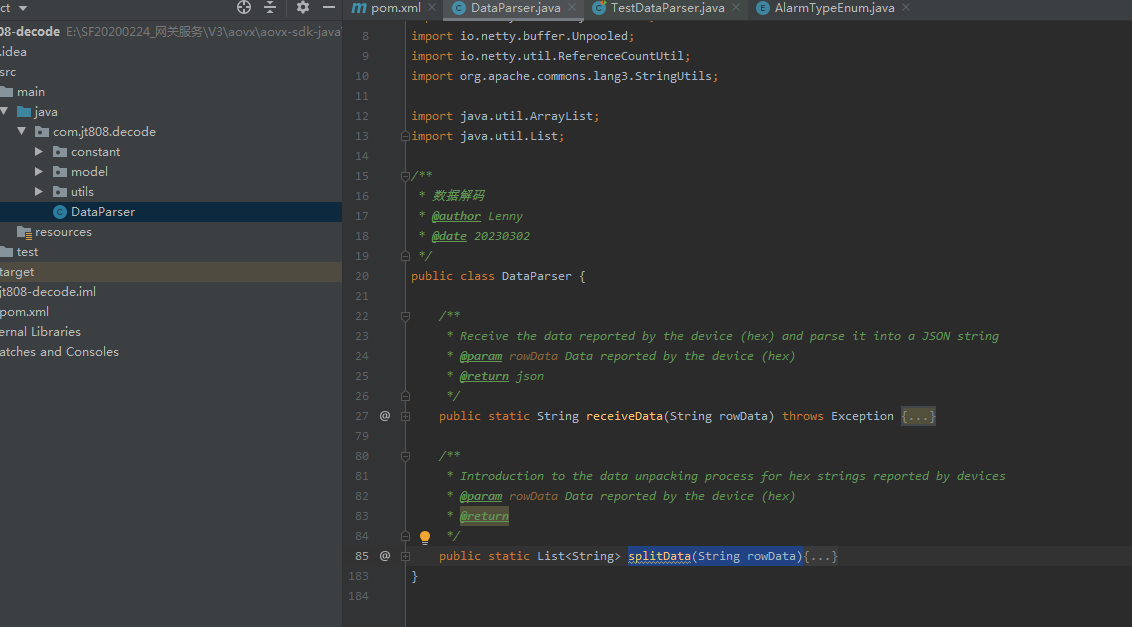Viewport: 1132px width, 627px height.
Task: Click the collapsed {...} placeholder of splitData
Action: 820,556
